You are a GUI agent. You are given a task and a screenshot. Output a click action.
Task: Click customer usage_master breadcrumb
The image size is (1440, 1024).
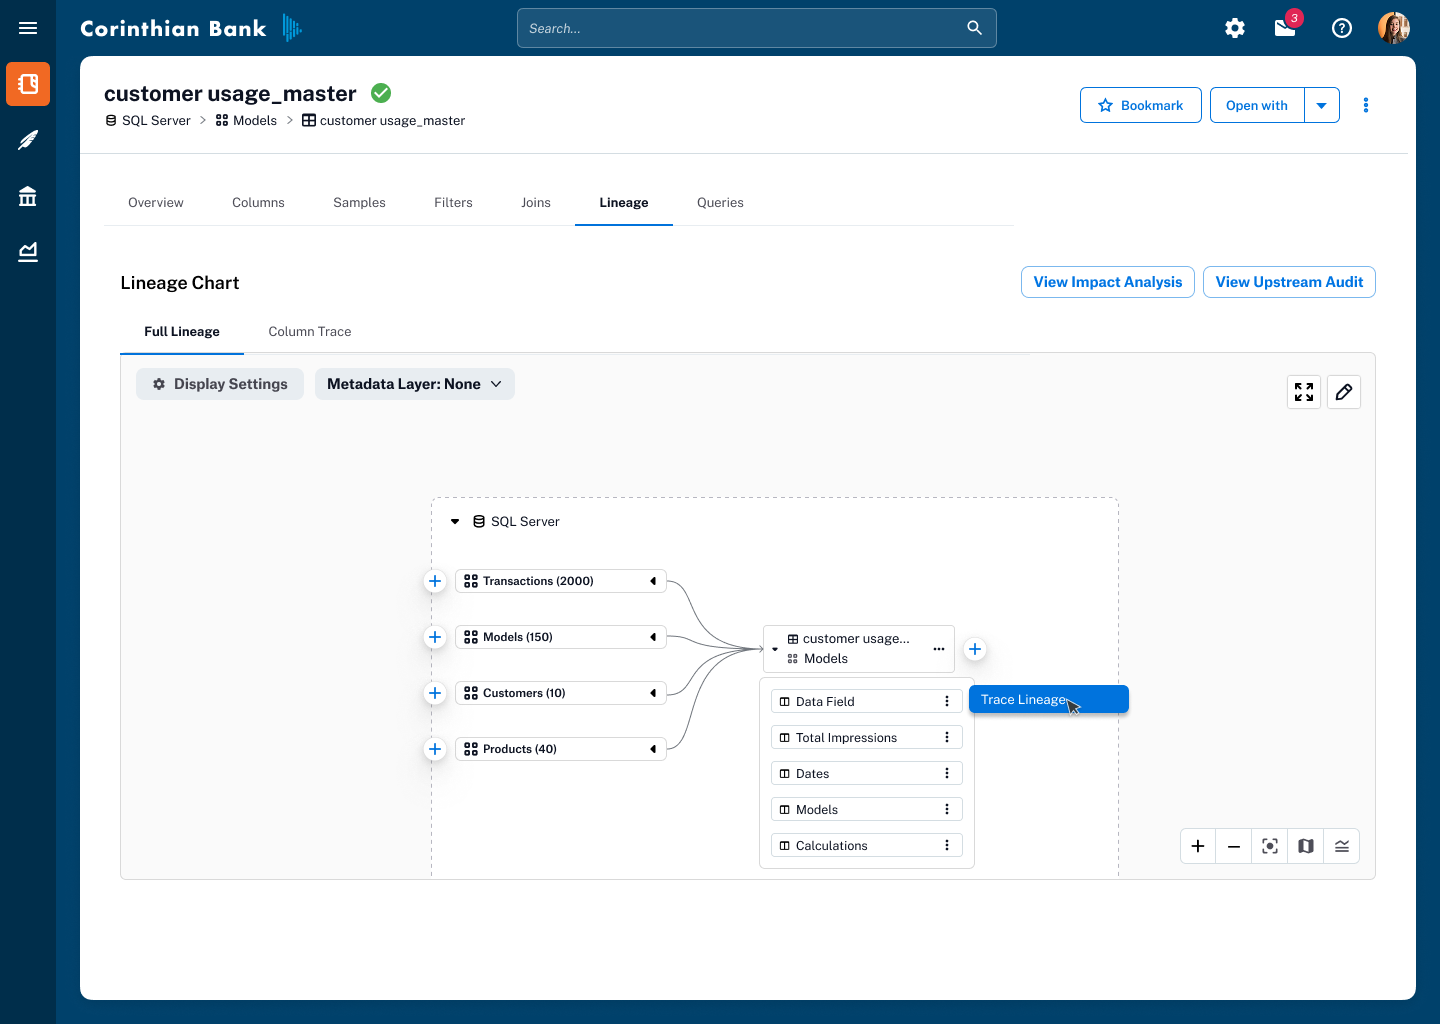pos(384,120)
